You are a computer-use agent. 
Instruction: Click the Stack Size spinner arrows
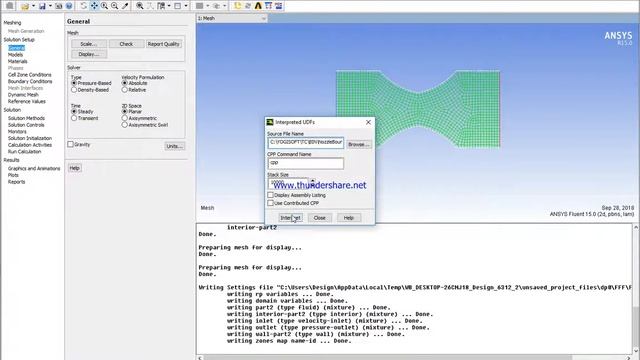coord(313,183)
